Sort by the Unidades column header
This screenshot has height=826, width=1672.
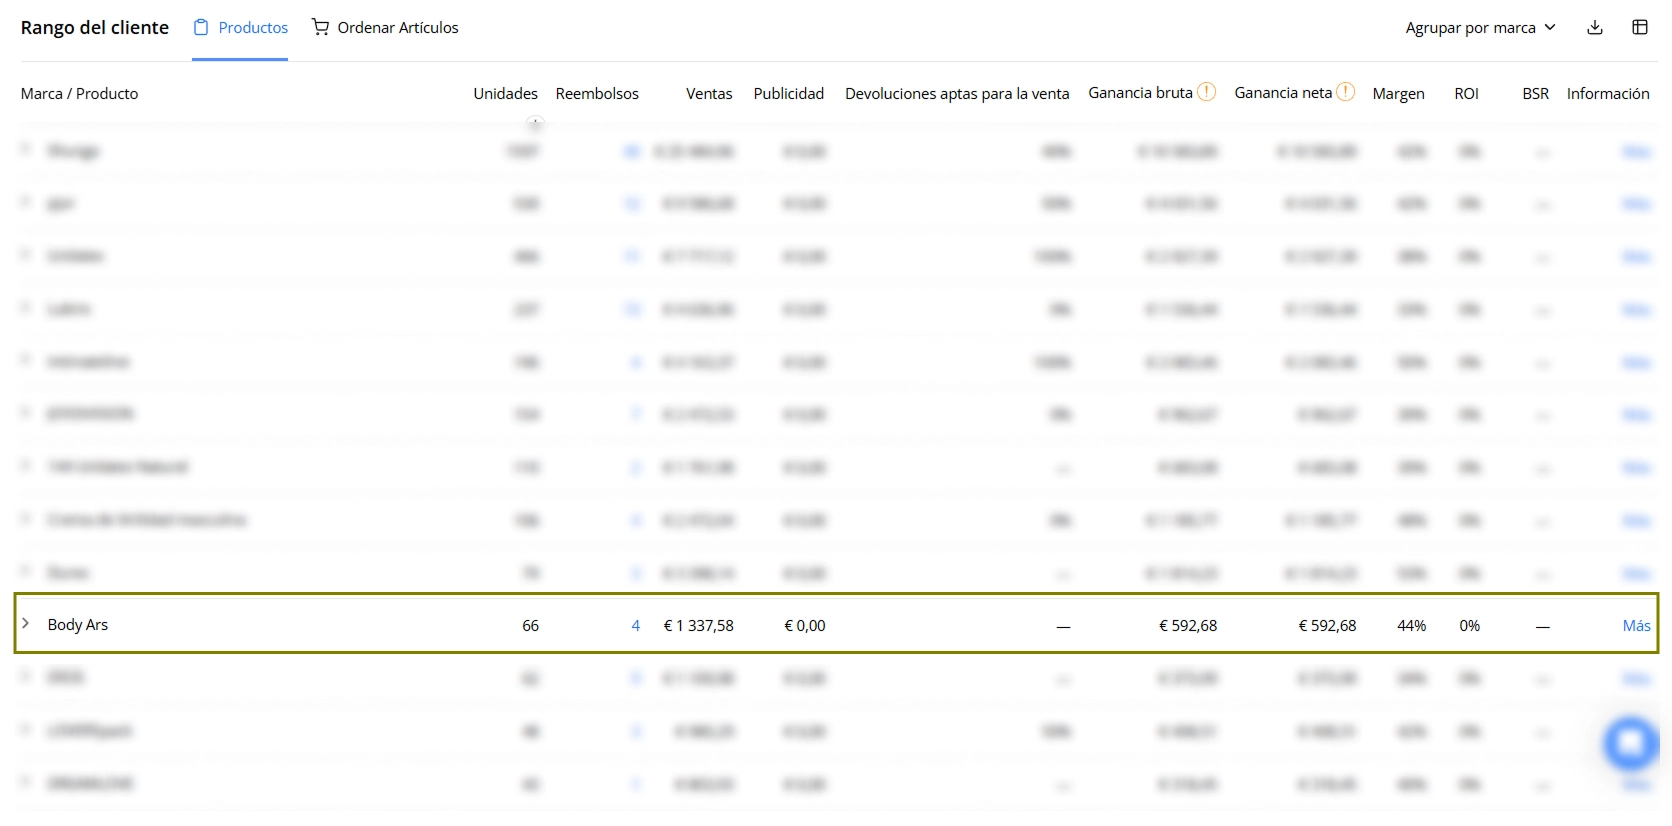pyautogui.click(x=505, y=93)
